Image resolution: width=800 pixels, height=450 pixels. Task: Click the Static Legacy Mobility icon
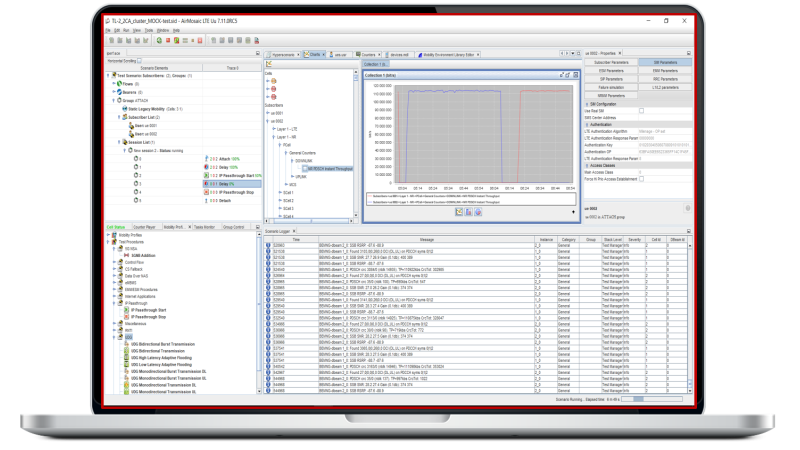coord(124,109)
